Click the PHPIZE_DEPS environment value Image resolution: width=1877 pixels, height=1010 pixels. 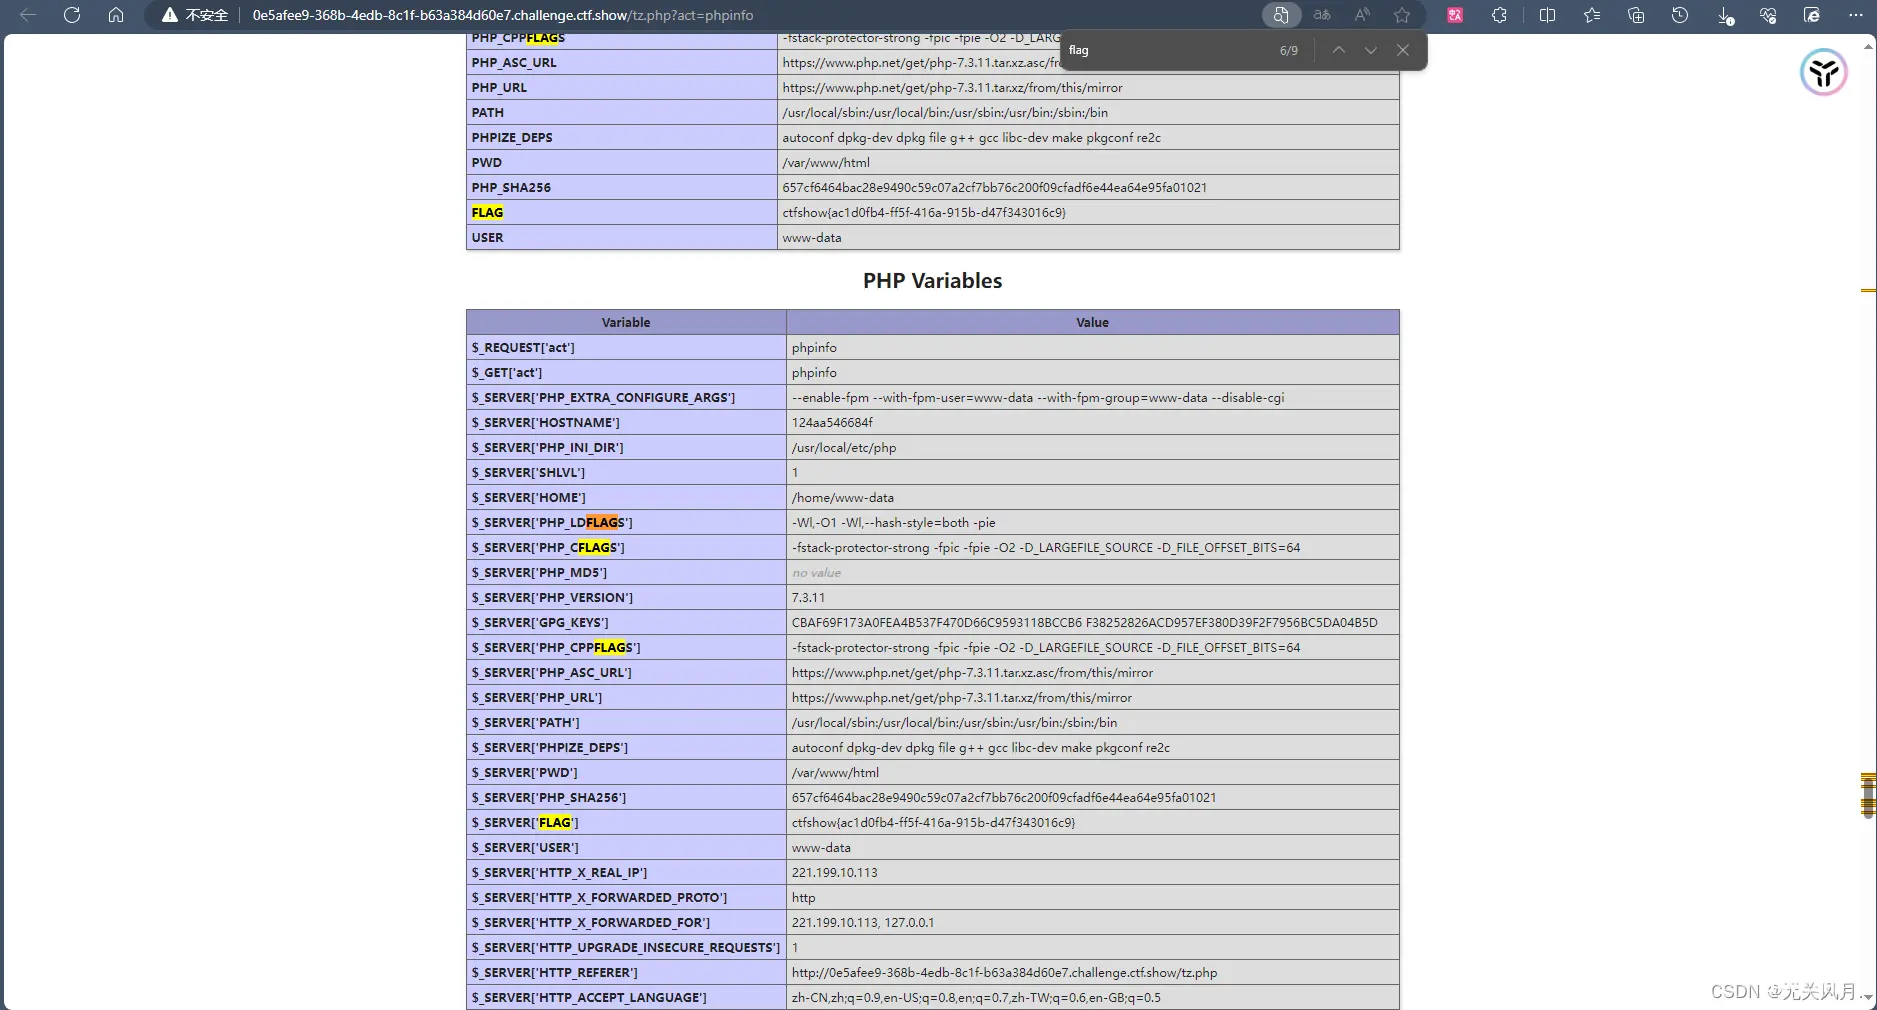click(971, 137)
